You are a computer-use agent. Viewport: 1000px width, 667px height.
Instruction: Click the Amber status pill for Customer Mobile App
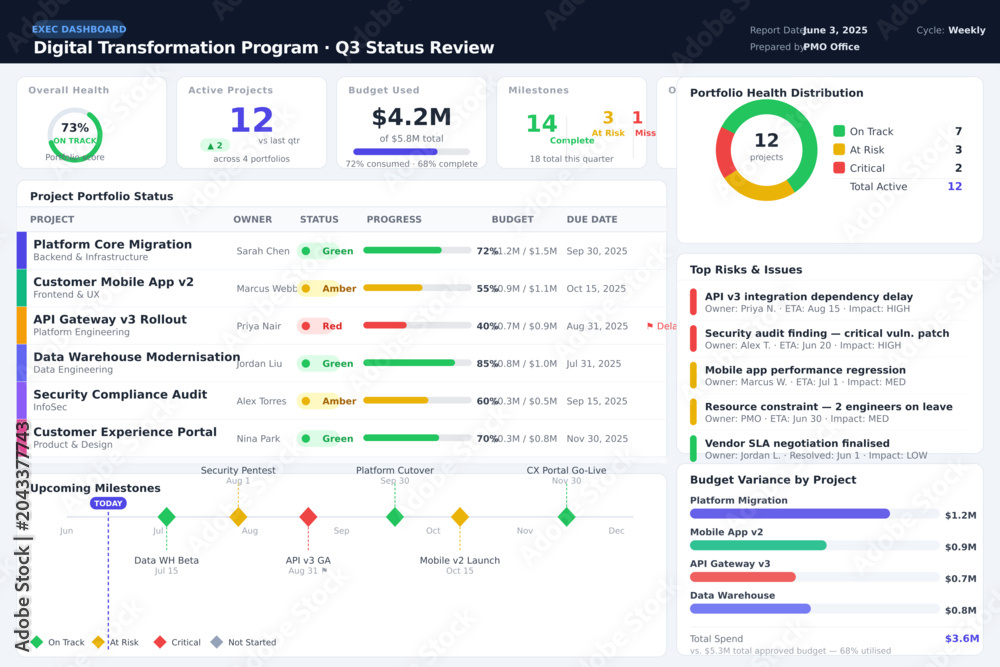coord(328,288)
